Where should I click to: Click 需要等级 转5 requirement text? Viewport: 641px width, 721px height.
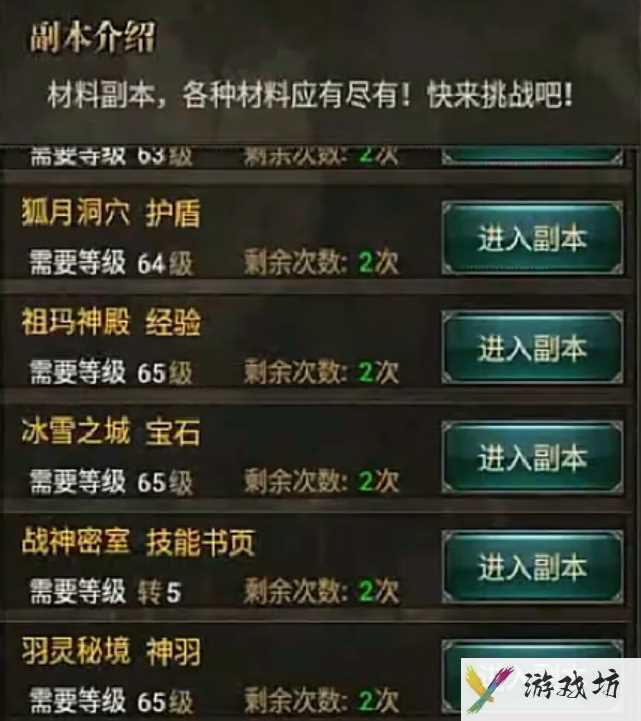coord(105,591)
